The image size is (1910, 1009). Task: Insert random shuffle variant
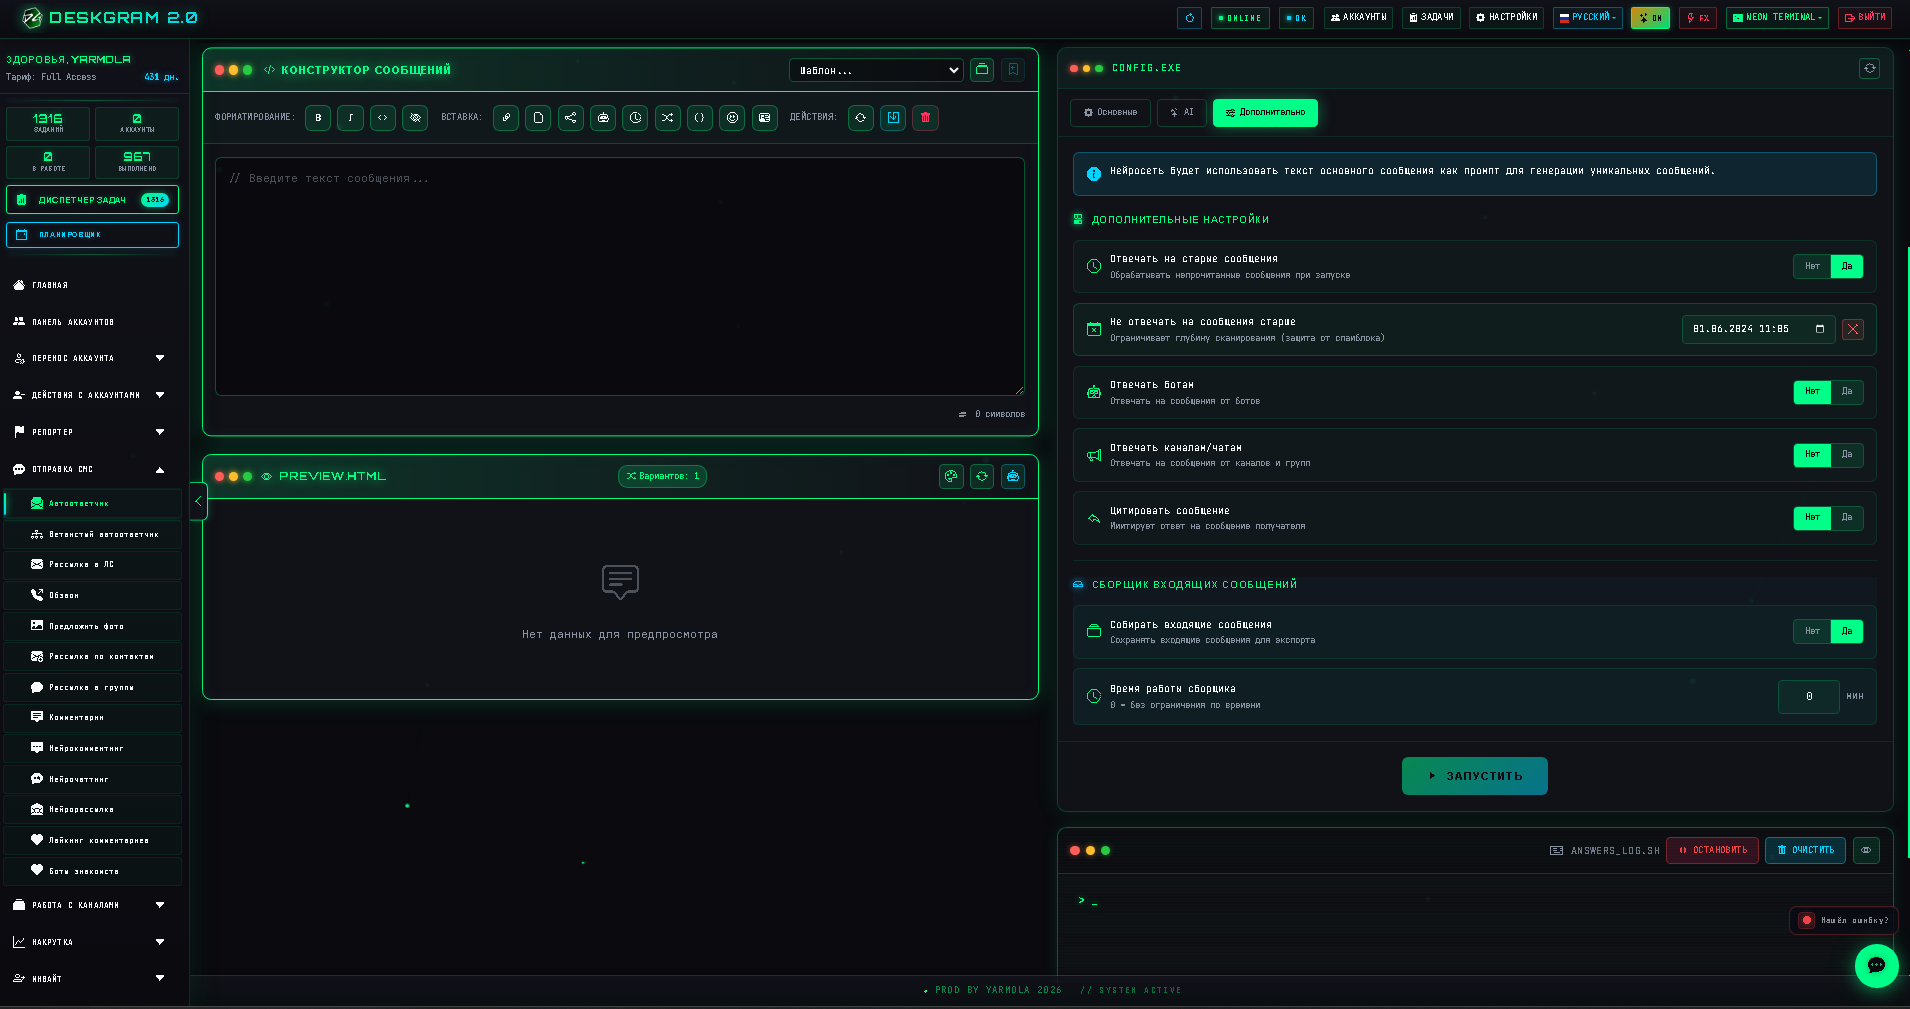(x=667, y=118)
